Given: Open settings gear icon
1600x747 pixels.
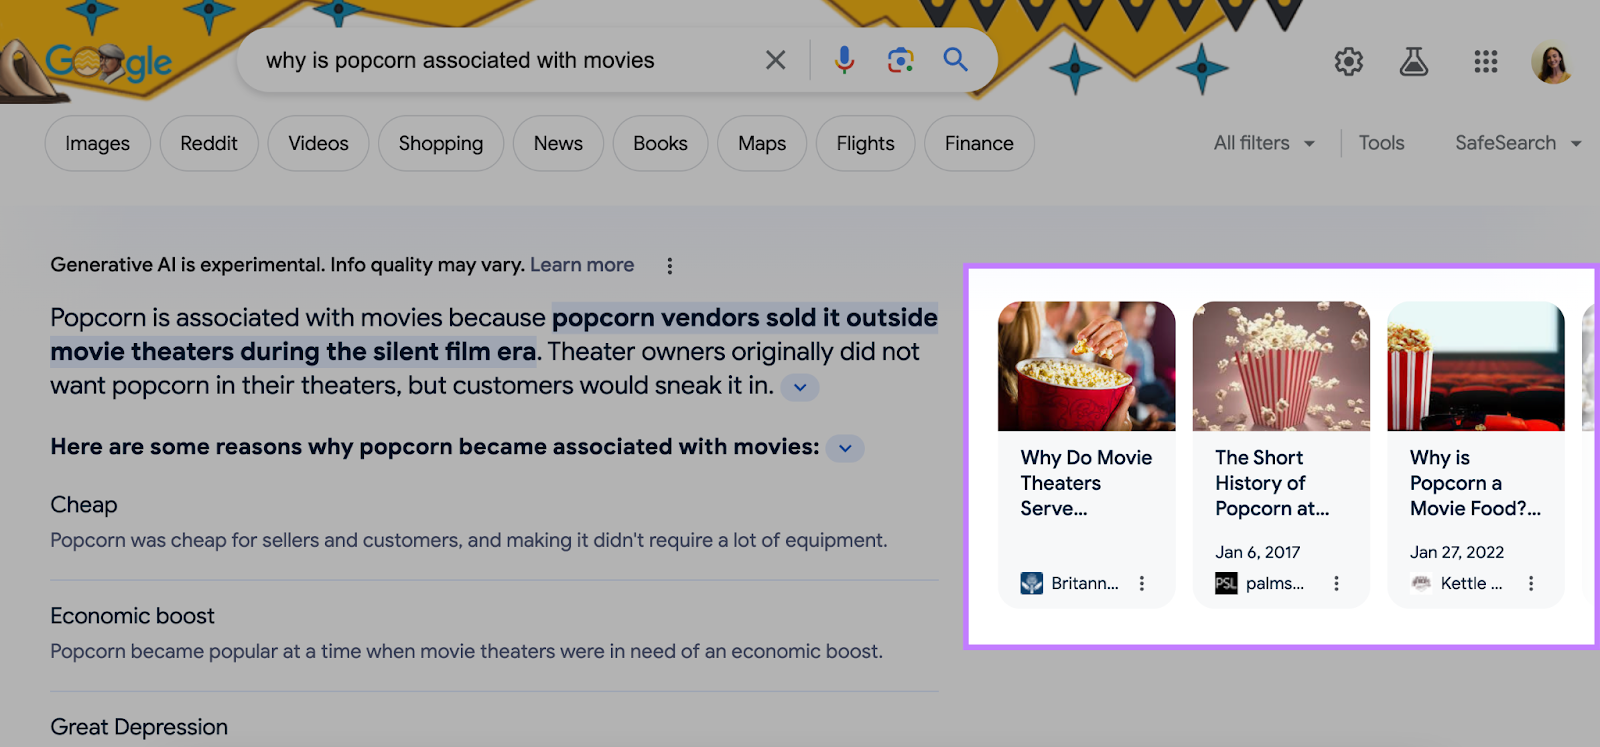Looking at the screenshot, I should pyautogui.click(x=1348, y=62).
